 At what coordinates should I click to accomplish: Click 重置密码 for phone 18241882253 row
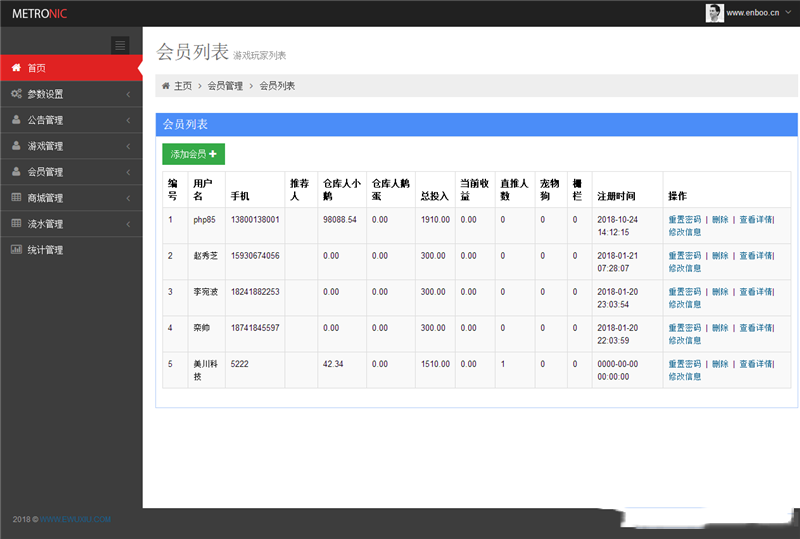pos(685,292)
